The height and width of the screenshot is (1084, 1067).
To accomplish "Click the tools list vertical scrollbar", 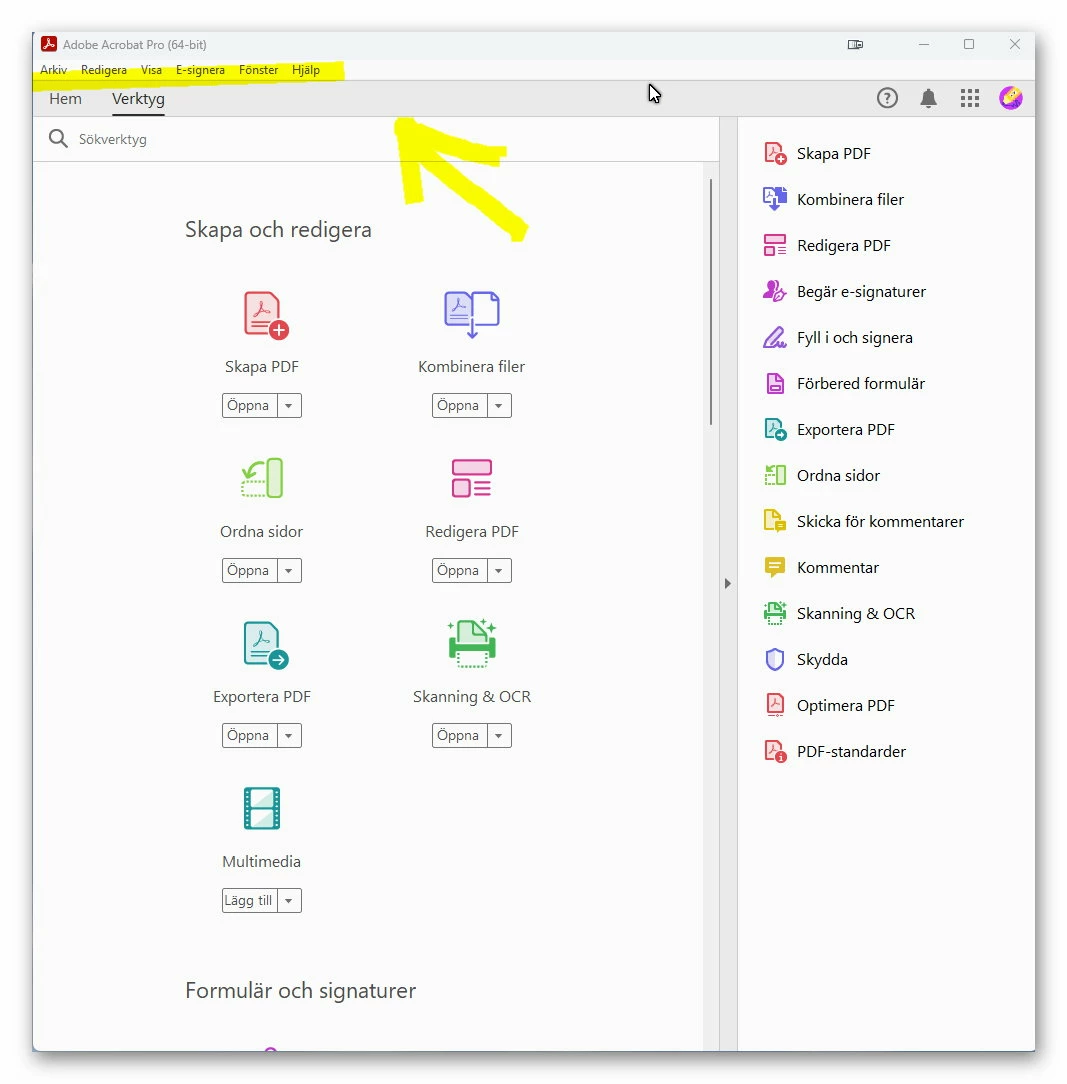I will (x=711, y=301).
